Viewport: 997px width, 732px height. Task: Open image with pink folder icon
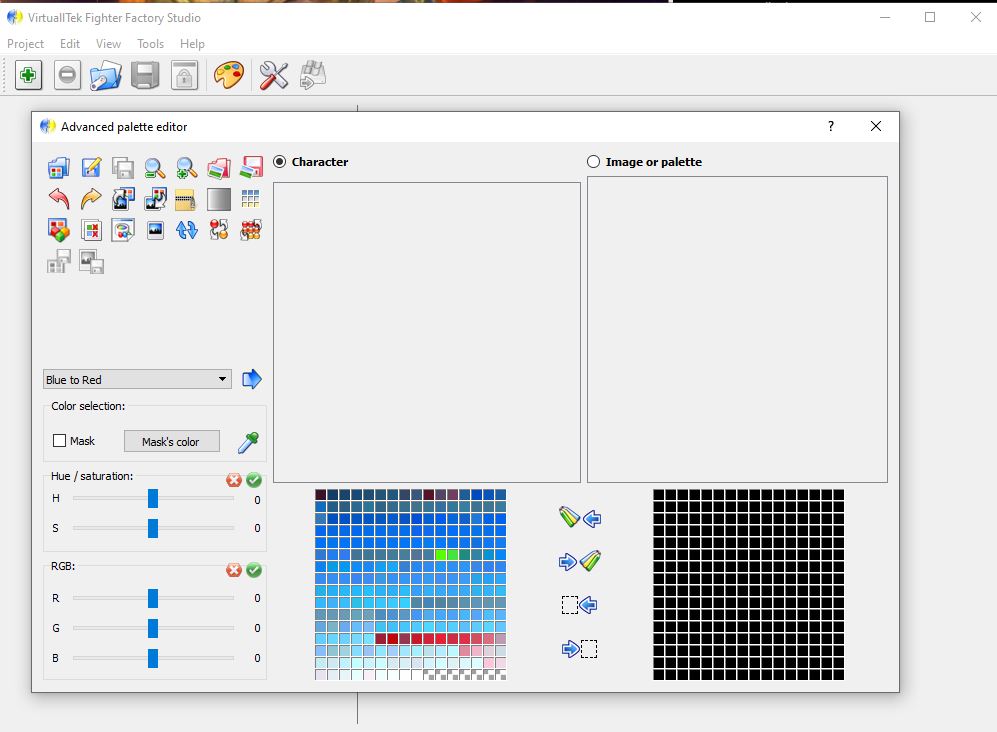(219, 168)
